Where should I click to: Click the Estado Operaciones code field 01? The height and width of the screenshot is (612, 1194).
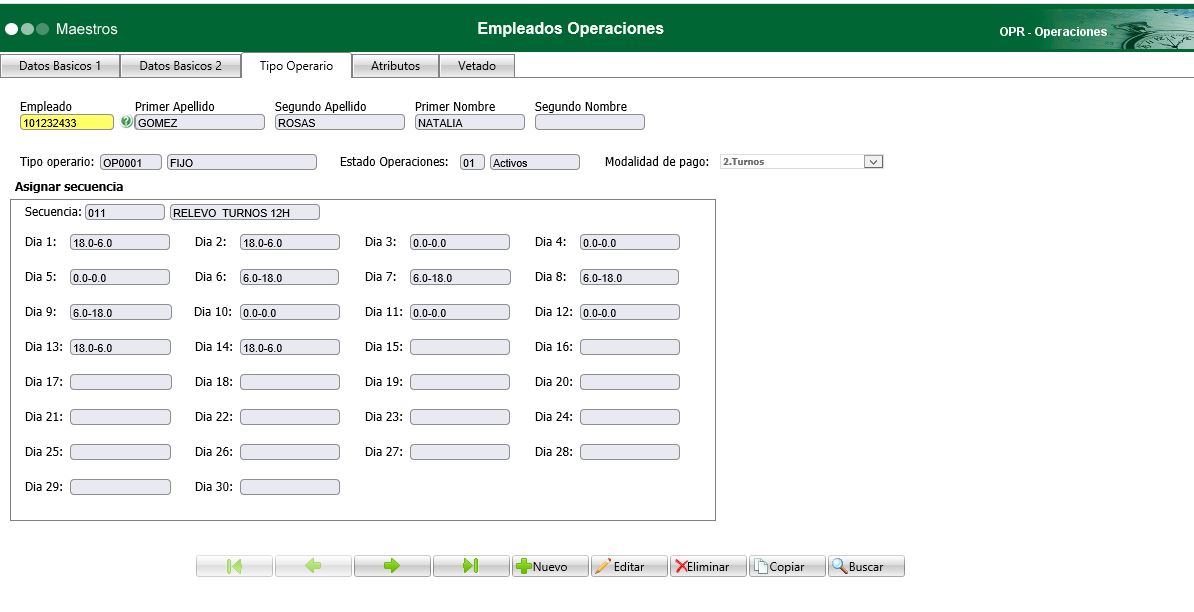click(472, 162)
